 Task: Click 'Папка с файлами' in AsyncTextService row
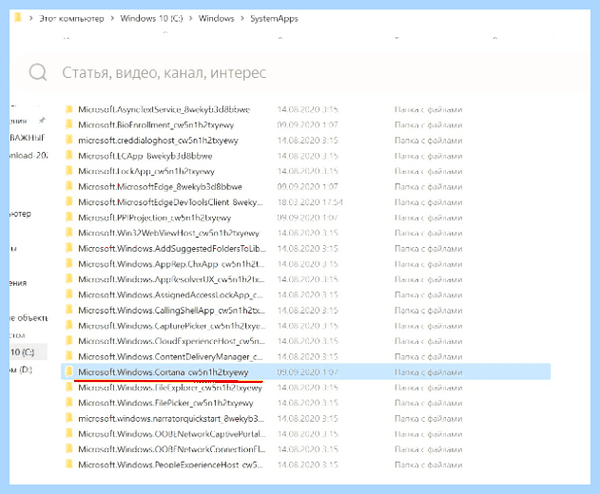[429, 109]
